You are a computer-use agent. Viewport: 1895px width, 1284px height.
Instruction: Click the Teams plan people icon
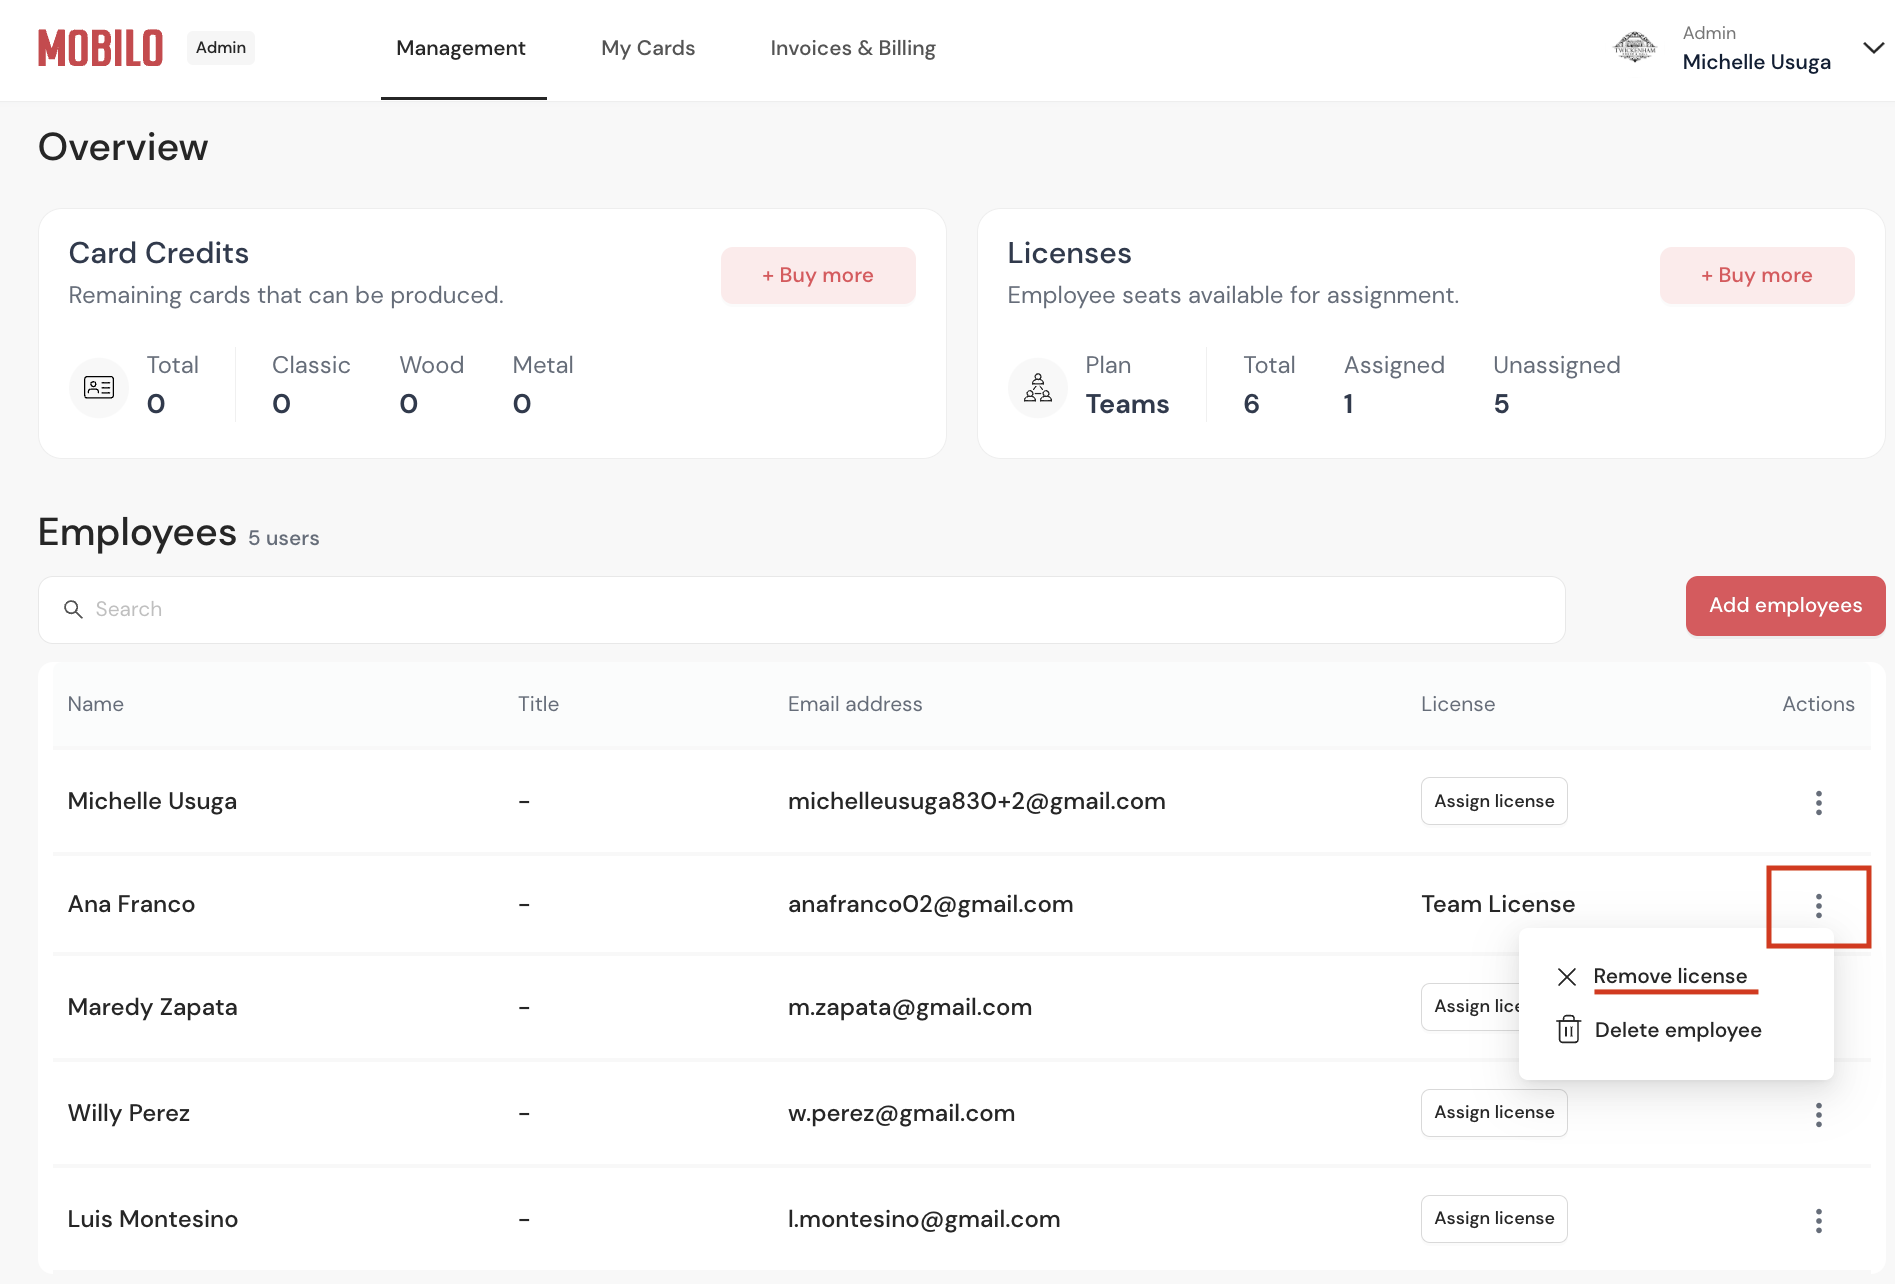pyautogui.click(x=1037, y=387)
